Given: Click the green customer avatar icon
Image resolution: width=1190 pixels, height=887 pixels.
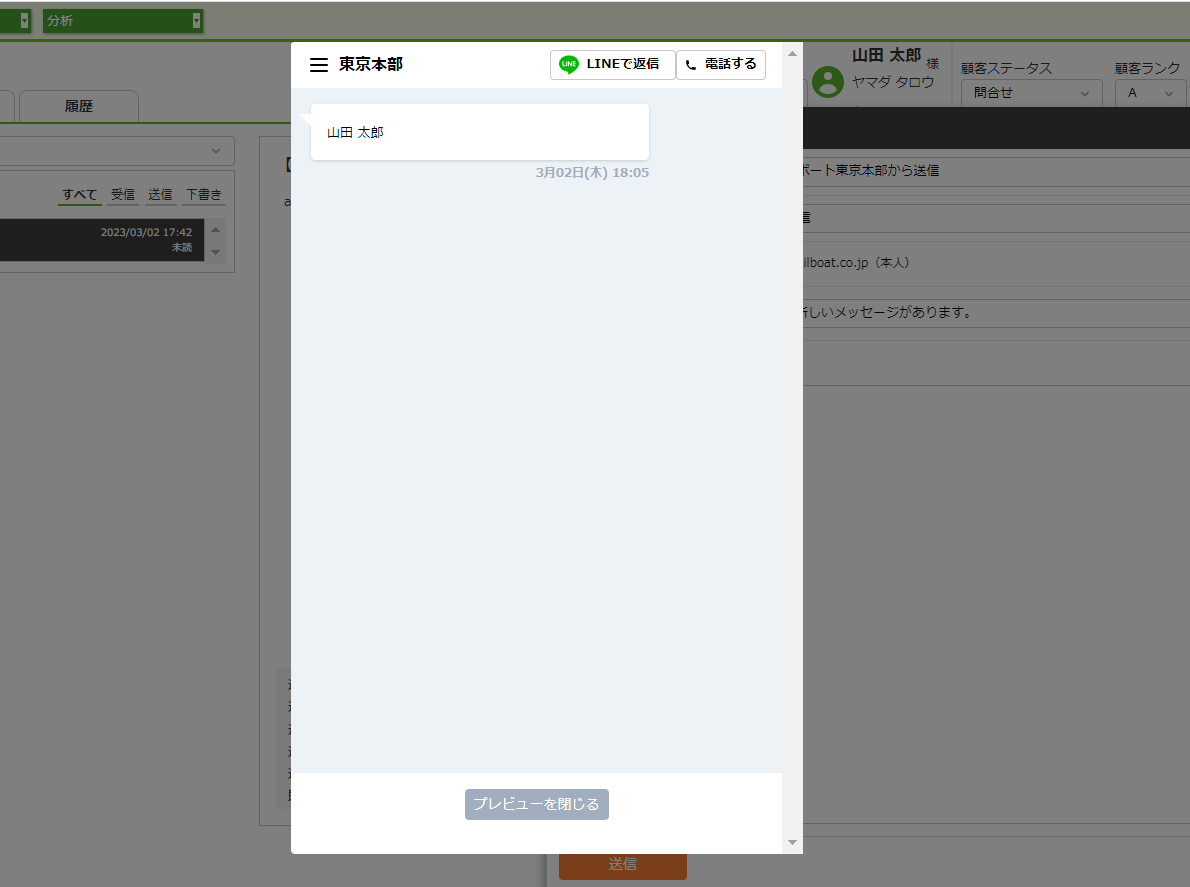Looking at the screenshot, I should pyautogui.click(x=828, y=82).
